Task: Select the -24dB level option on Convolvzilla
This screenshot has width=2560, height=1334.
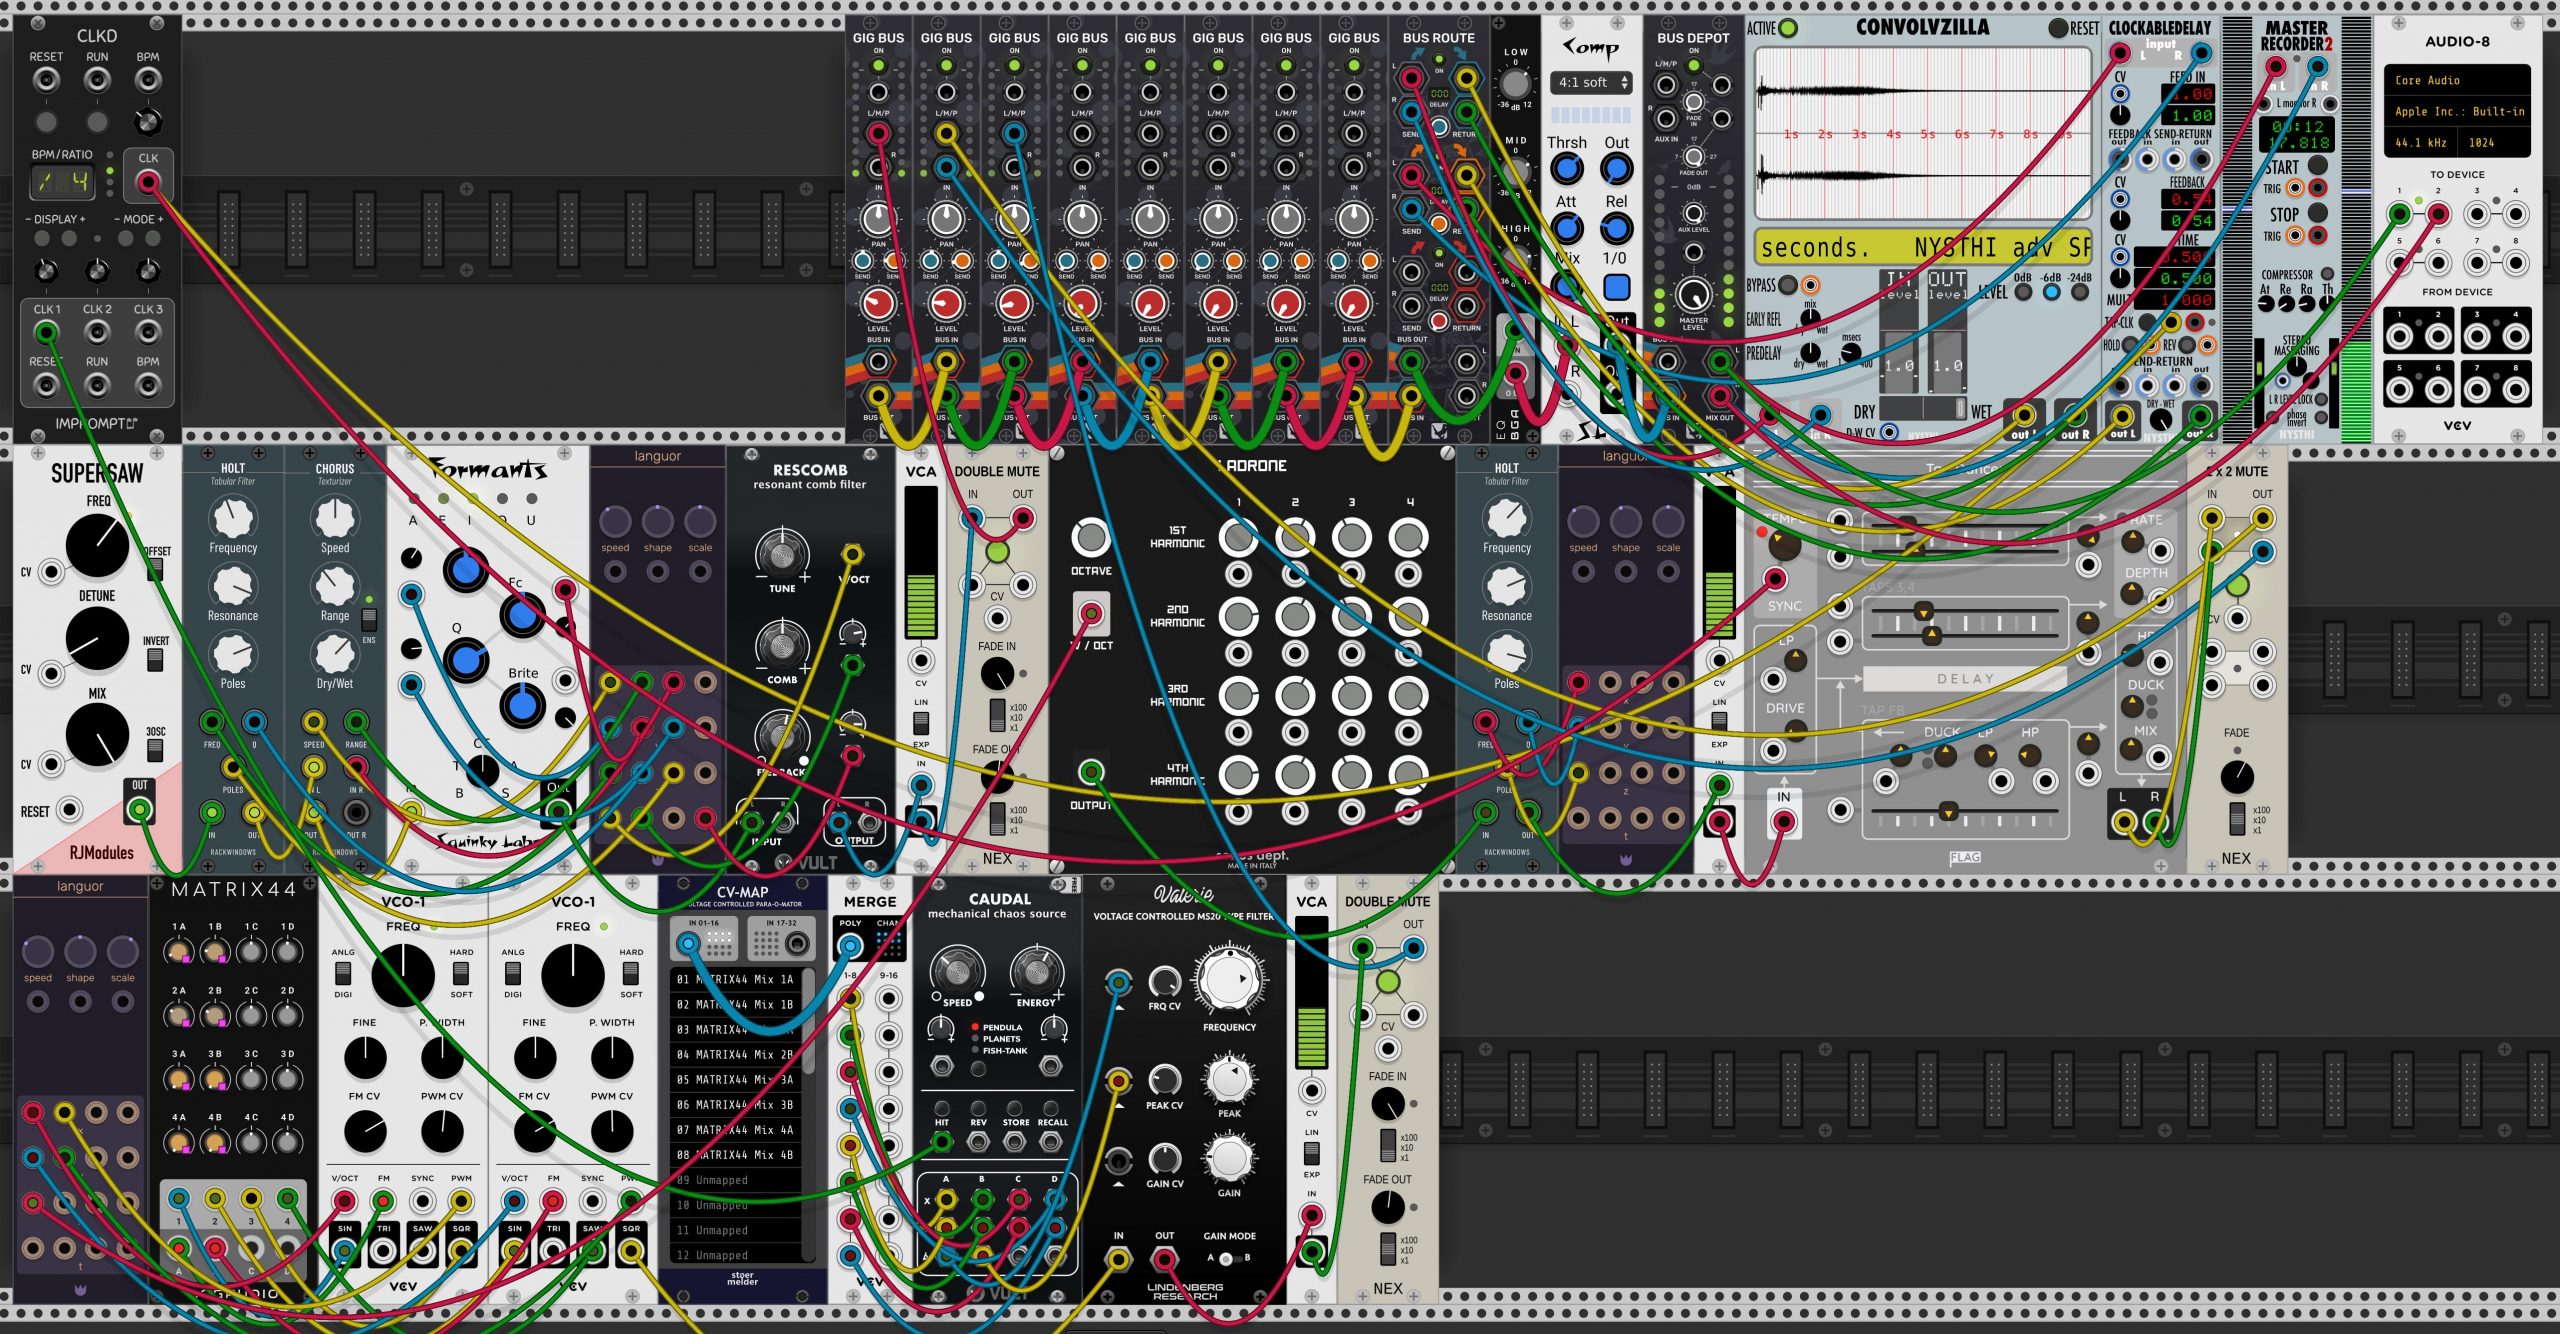Action: [x=2081, y=292]
